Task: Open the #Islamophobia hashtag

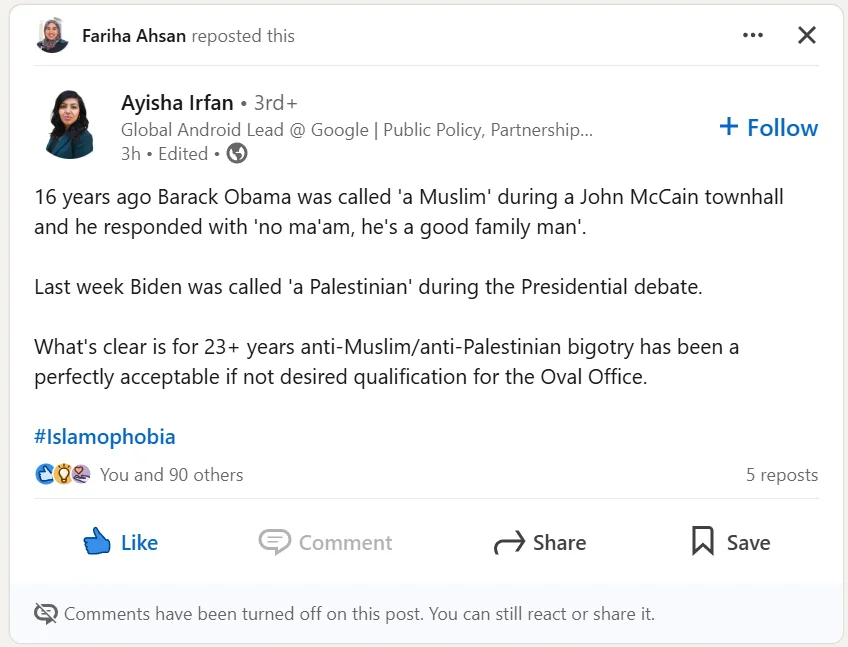Action: coord(105,437)
